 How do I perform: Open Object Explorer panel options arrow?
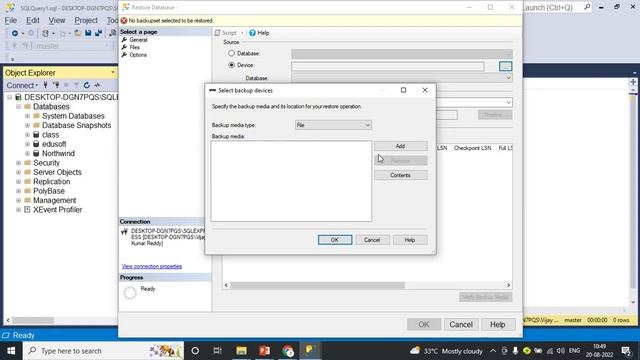[x=113, y=73]
